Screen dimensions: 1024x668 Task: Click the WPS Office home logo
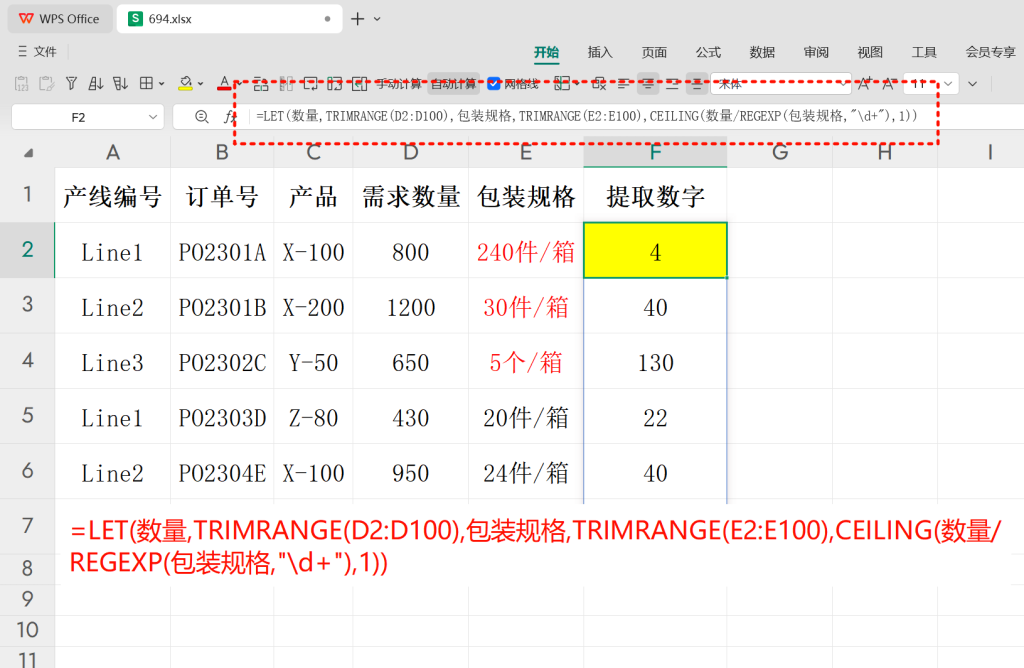pos(60,19)
